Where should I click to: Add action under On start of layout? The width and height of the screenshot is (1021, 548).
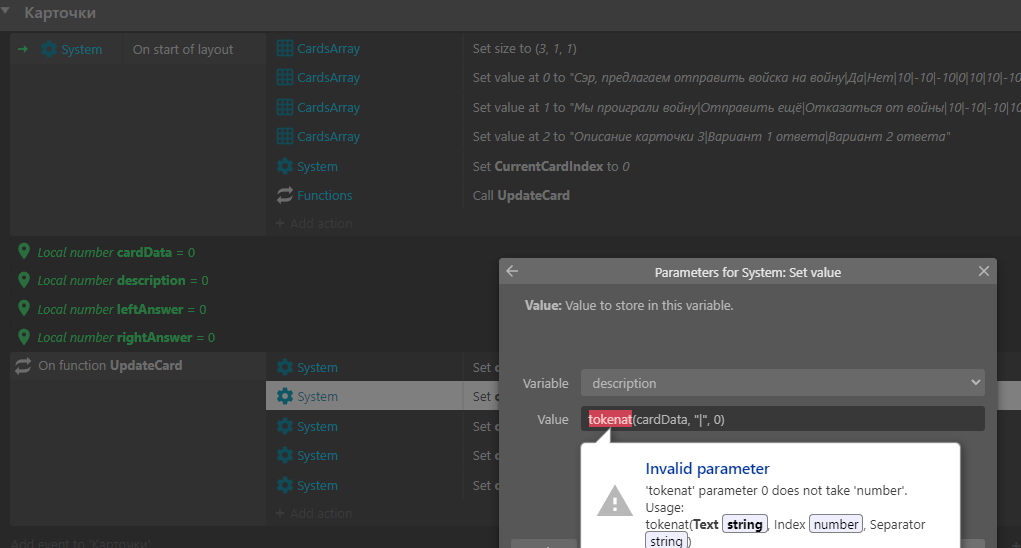coord(314,223)
